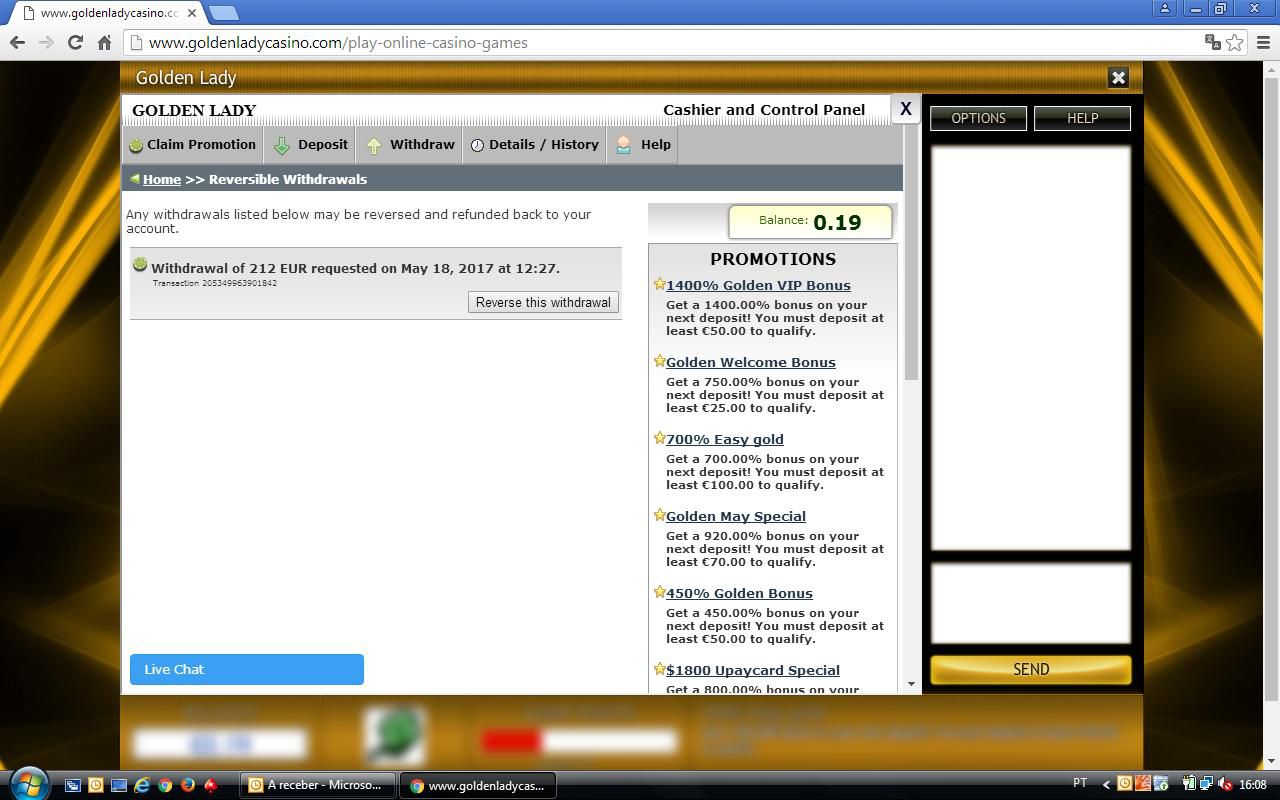Click the star icon next to 450% Golden Bonus
The width and height of the screenshot is (1280, 800).
tap(659, 592)
